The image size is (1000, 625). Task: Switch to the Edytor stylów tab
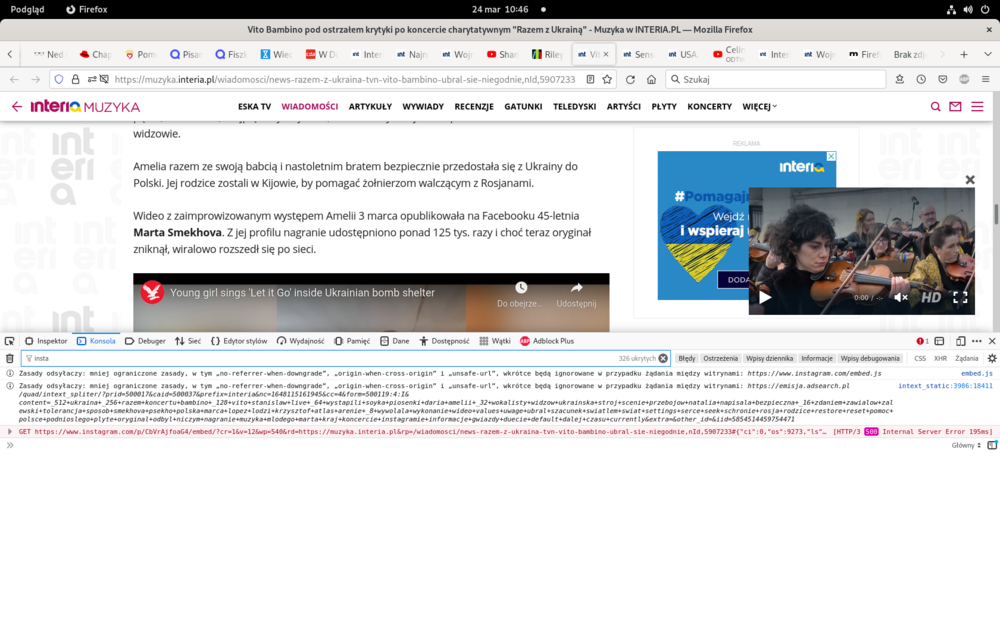239,341
